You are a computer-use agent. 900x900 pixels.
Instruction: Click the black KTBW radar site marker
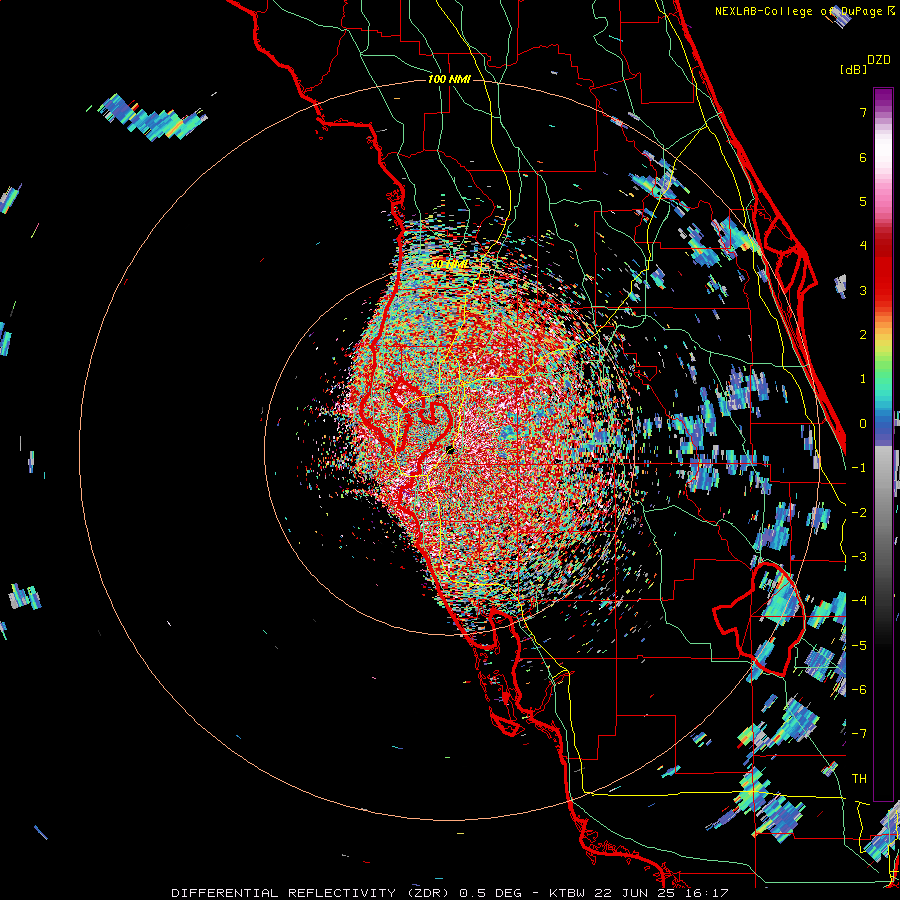pos(450,451)
